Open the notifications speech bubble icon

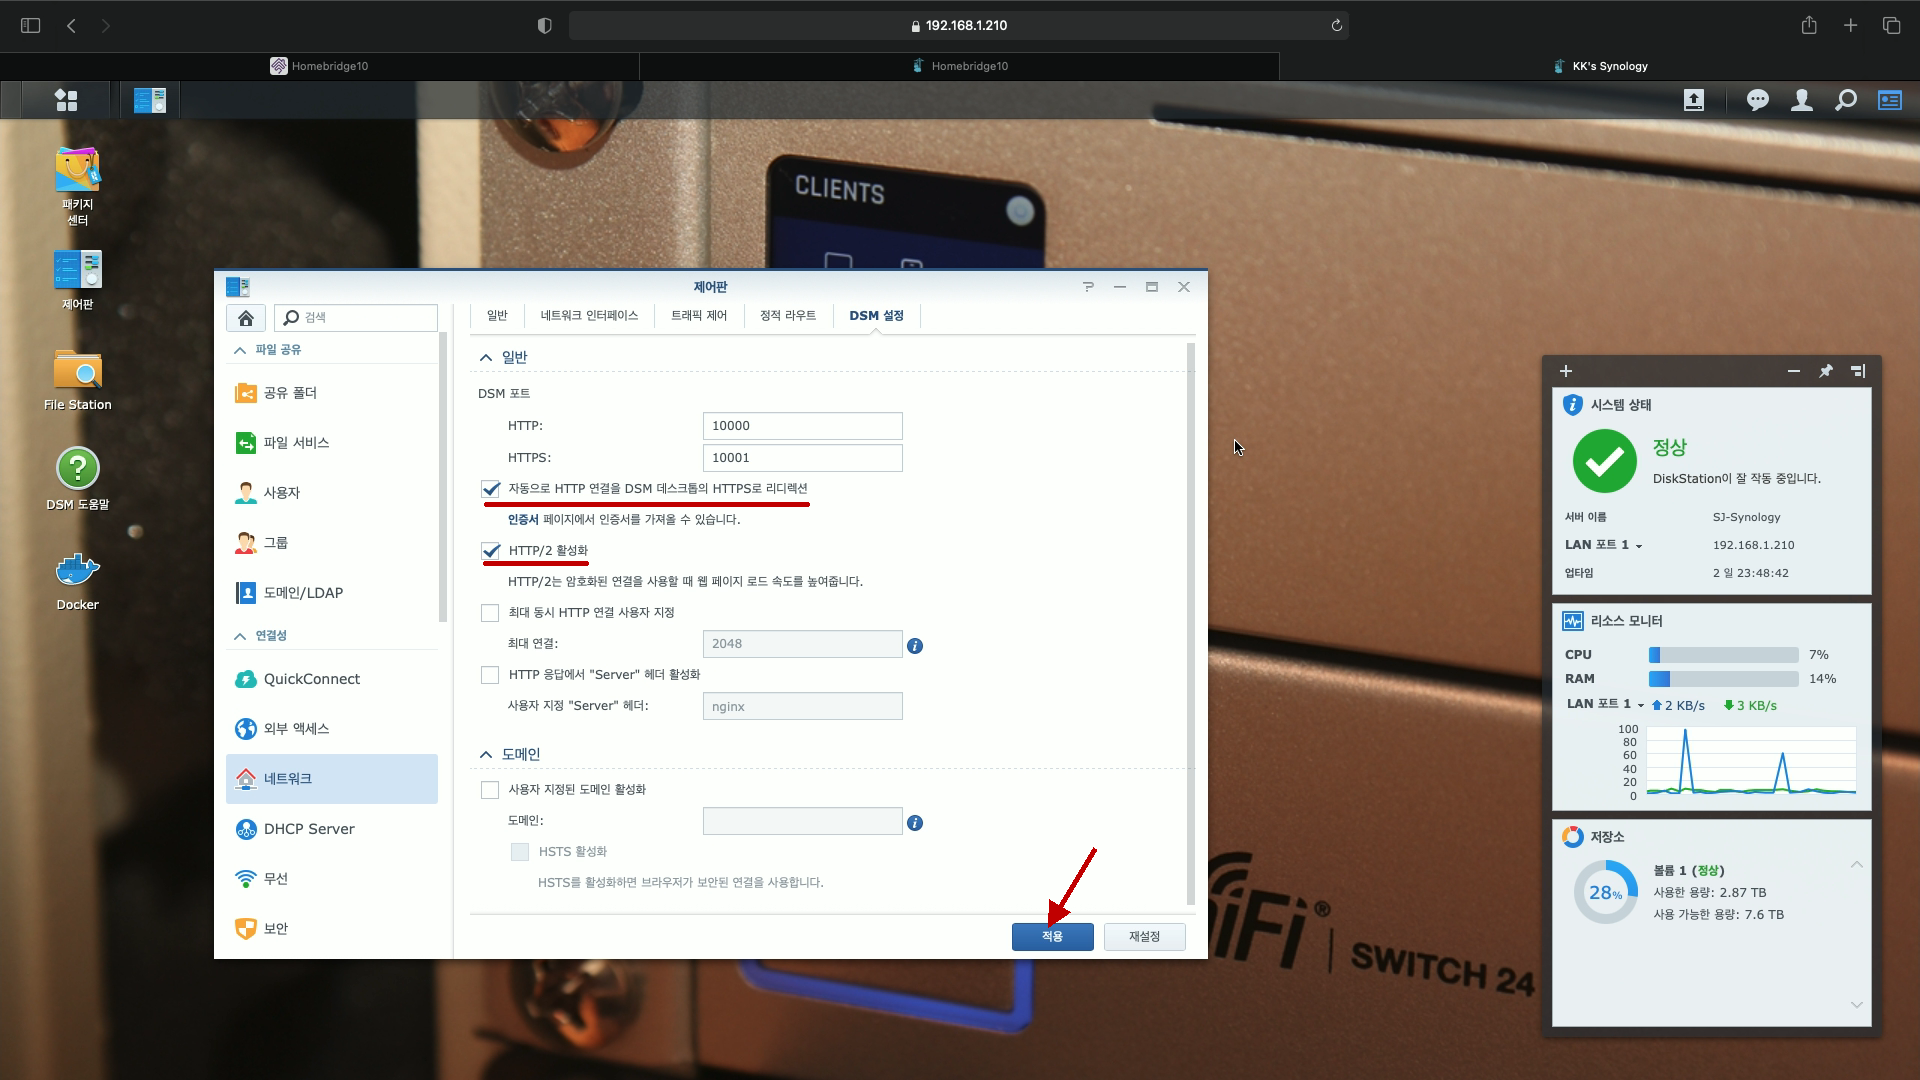[x=1757, y=100]
